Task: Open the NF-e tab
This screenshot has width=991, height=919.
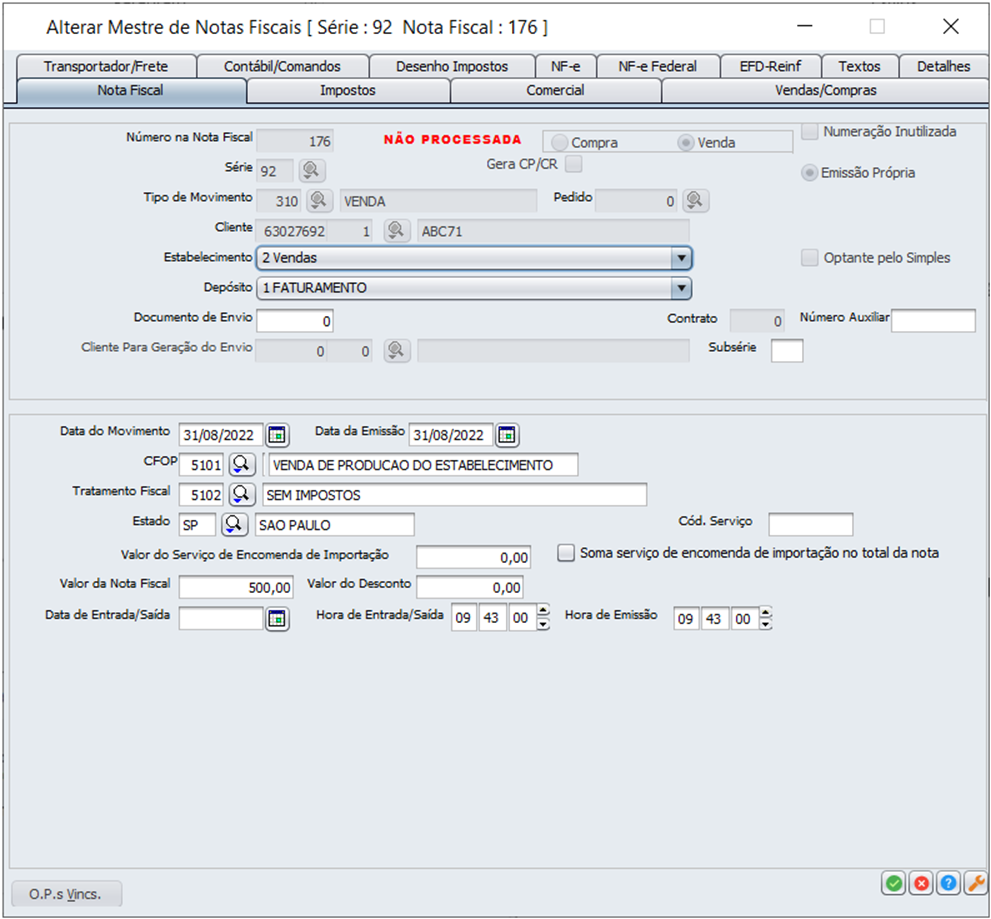Action: (x=566, y=66)
